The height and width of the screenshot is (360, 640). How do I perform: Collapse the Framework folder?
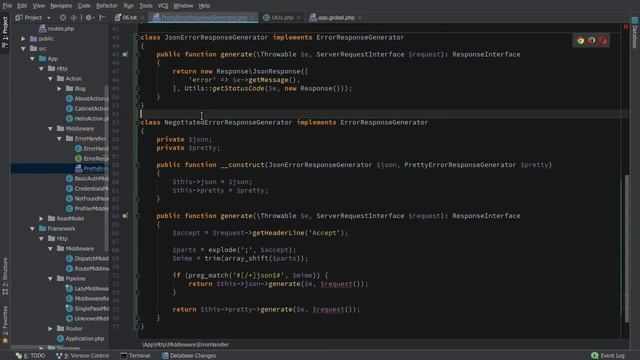pyautogui.click(x=32, y=229)
